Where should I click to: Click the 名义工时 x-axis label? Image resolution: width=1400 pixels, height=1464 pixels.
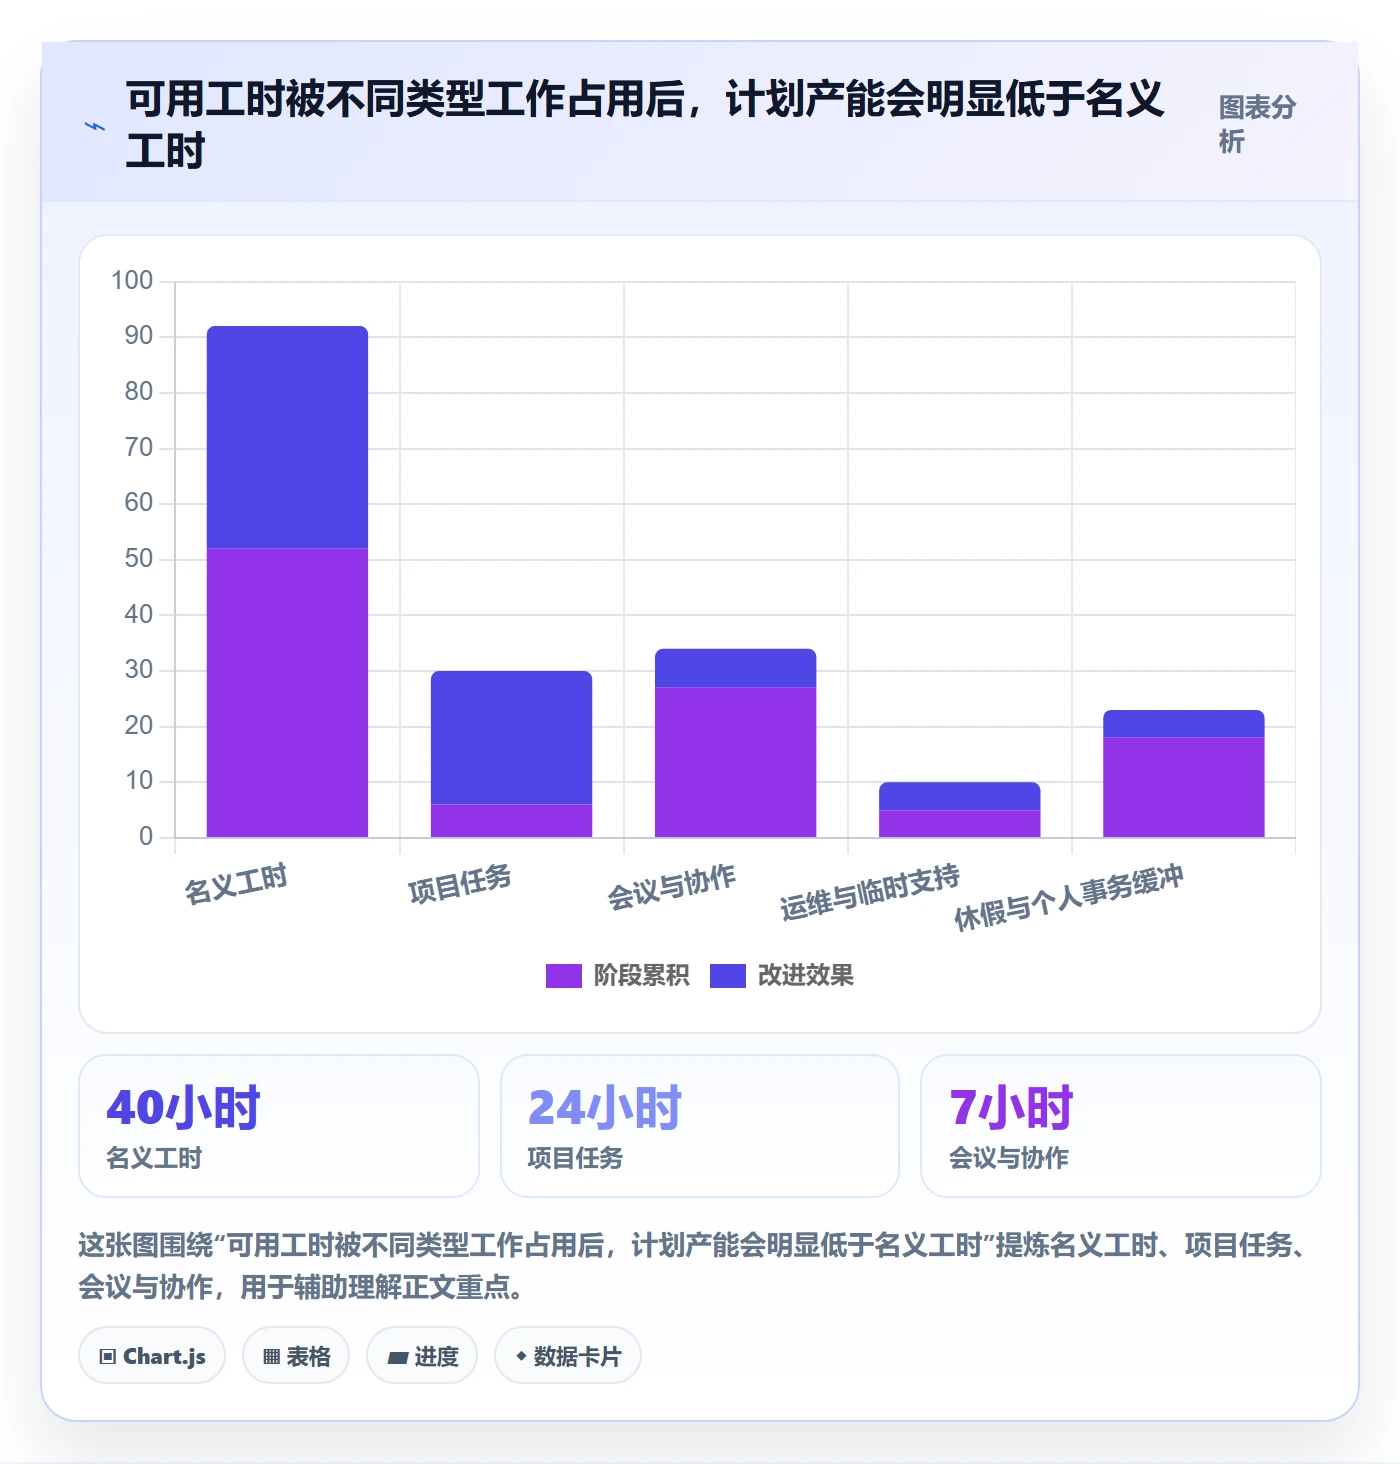pos(236,884)
